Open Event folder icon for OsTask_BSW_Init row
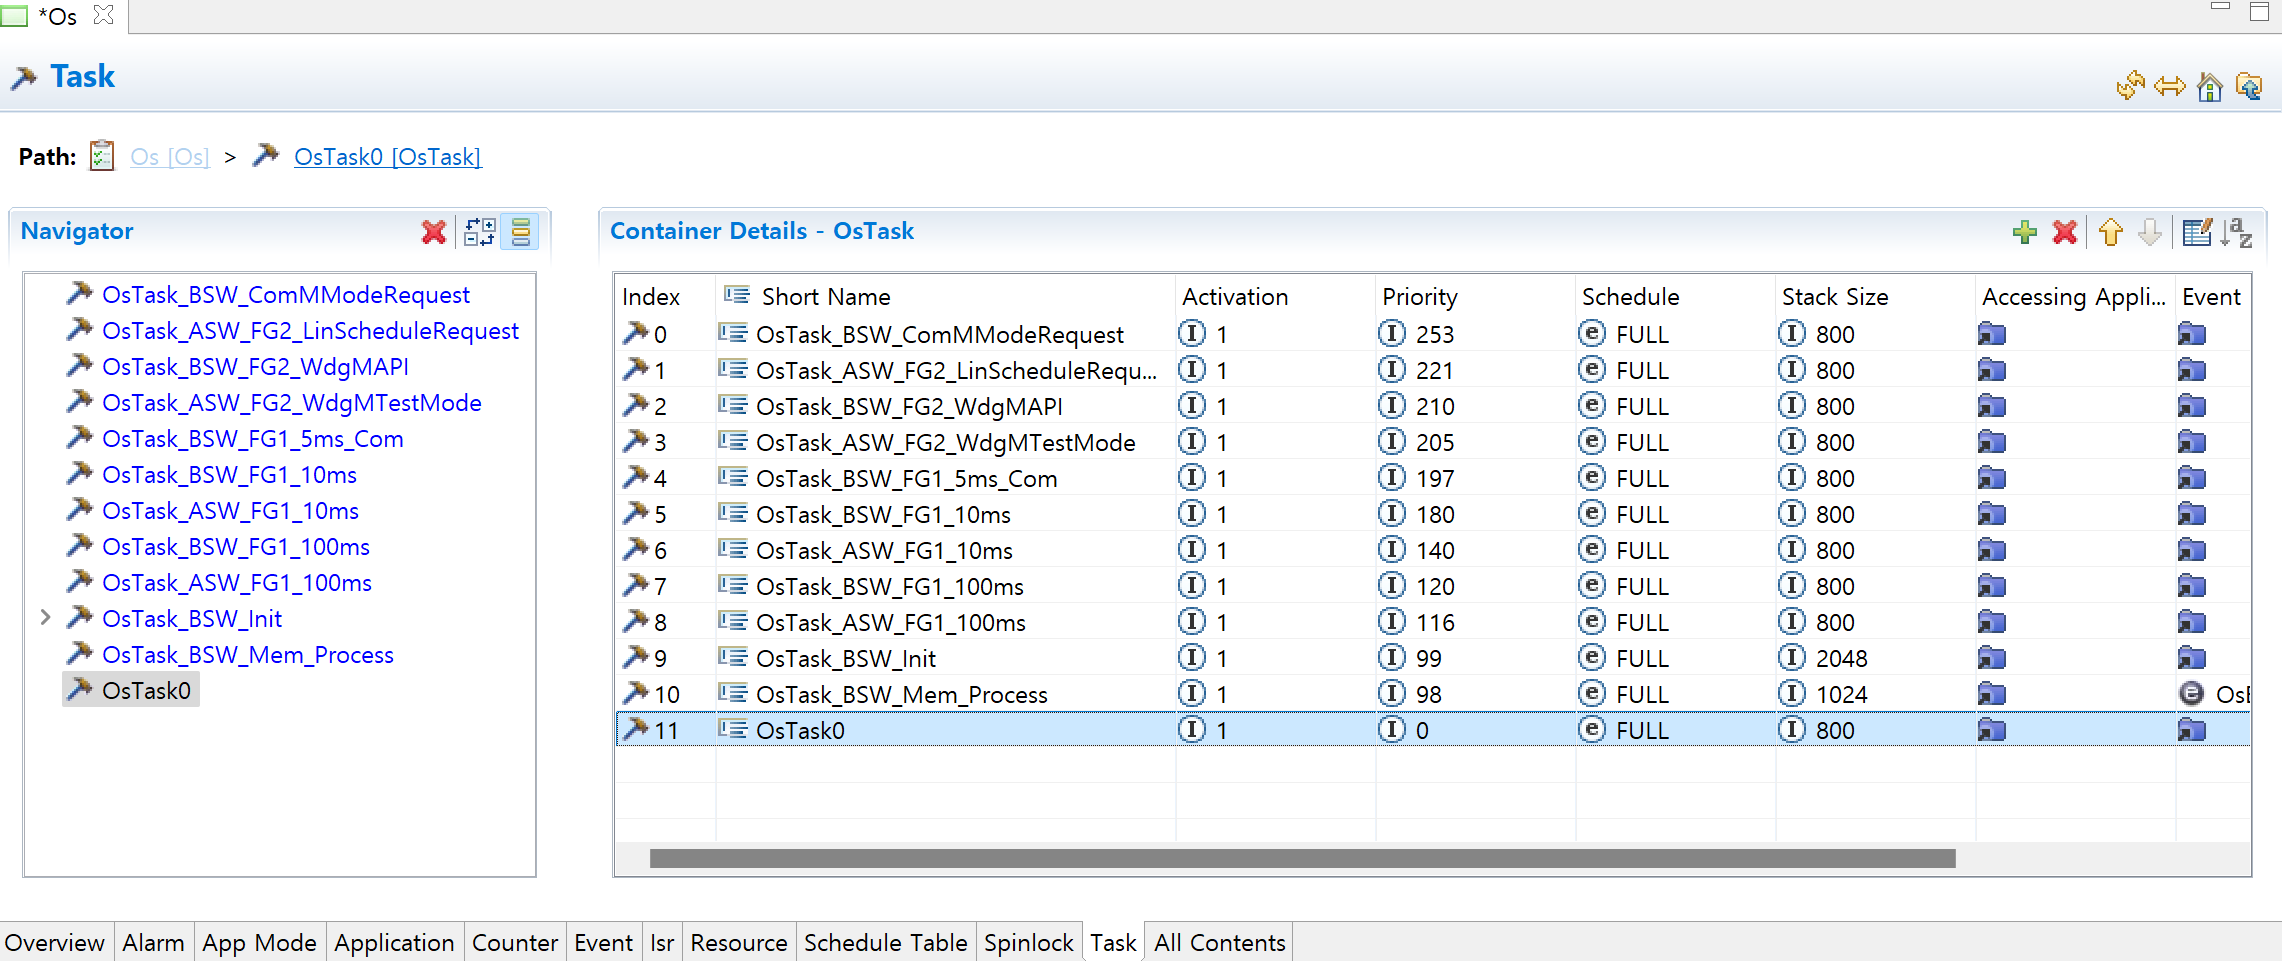Screen dimensions: 2282x961 coord(2192,658)
